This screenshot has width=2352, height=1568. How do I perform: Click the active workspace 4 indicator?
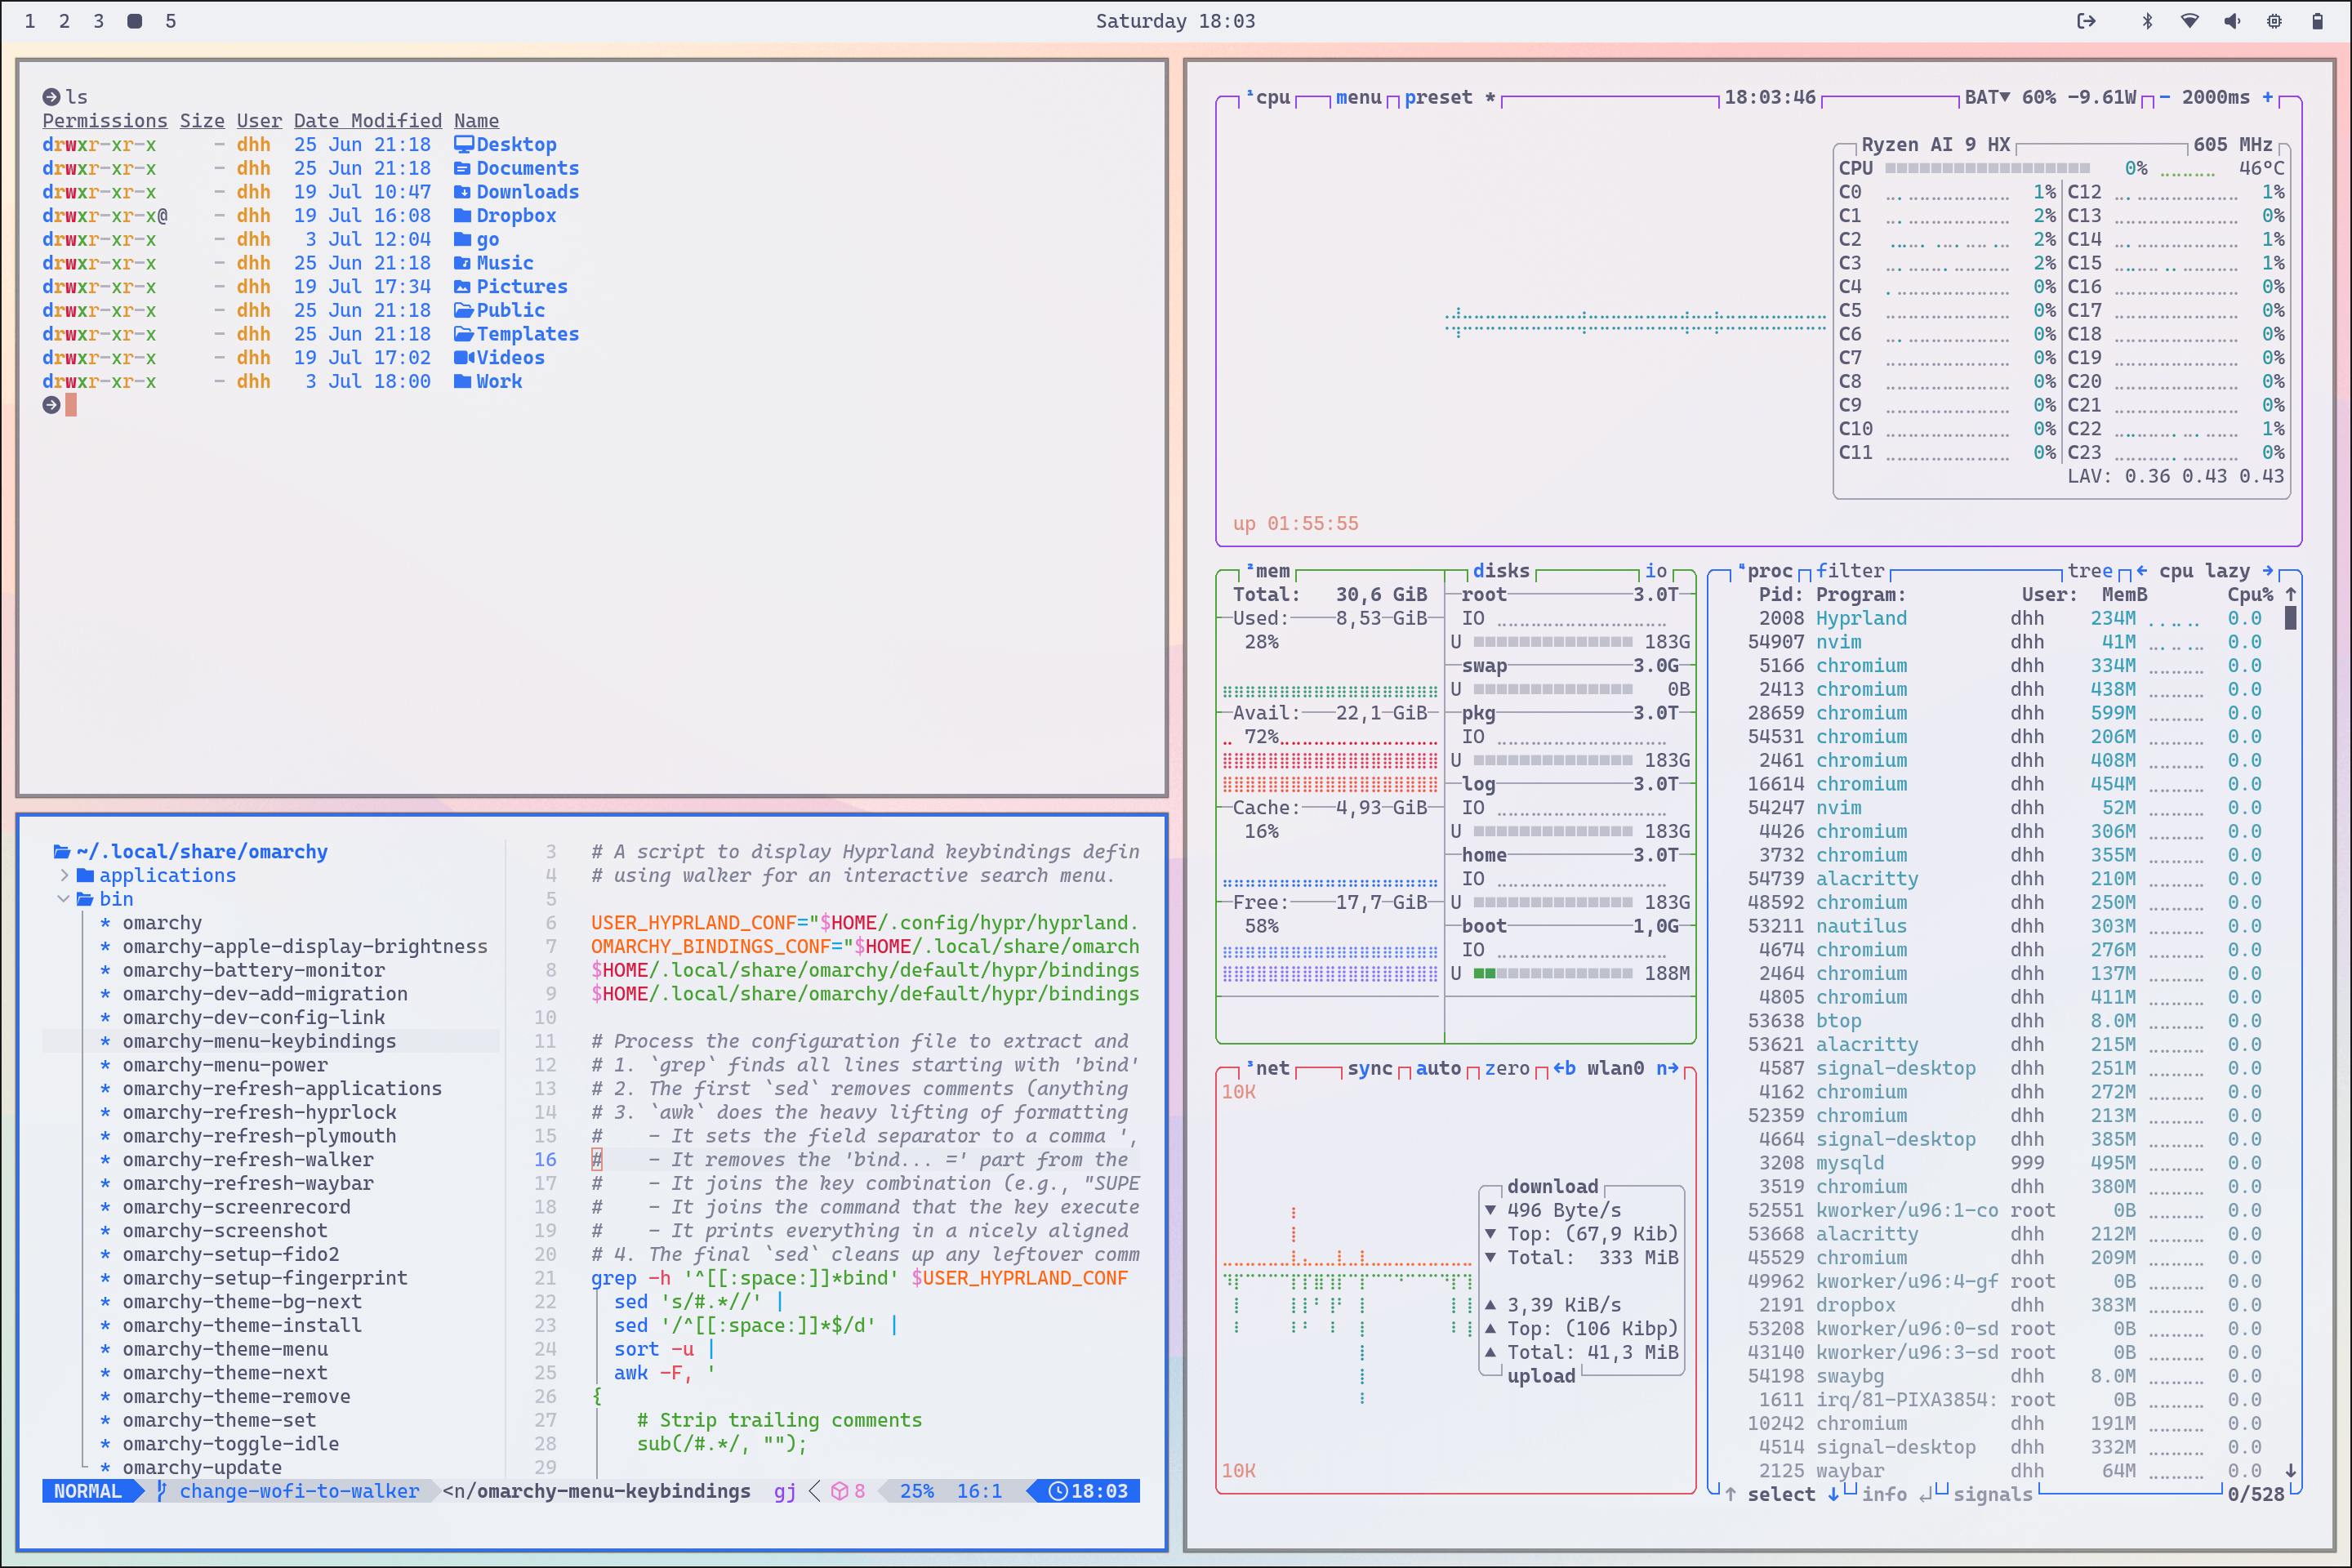pos(134,21)
